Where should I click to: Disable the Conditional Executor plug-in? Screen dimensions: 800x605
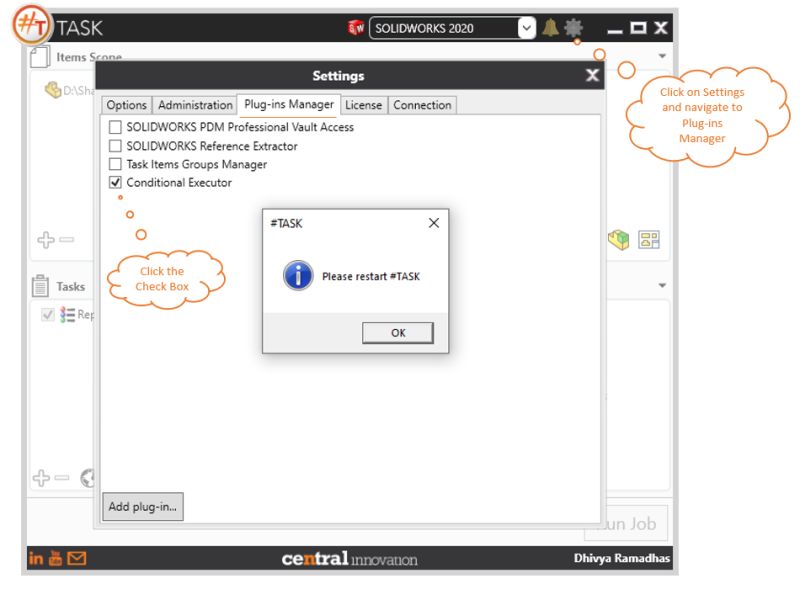(x=115, y=183)
